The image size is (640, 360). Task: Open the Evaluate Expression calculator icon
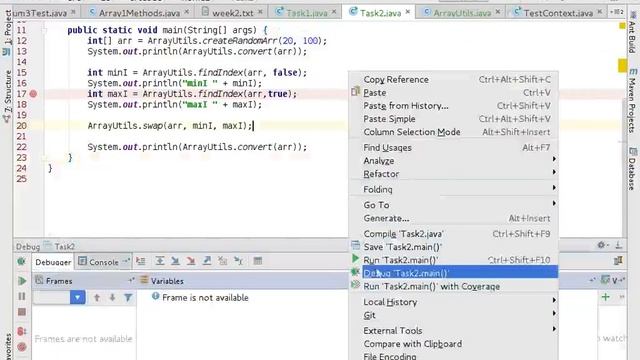(x=258, y=261)
